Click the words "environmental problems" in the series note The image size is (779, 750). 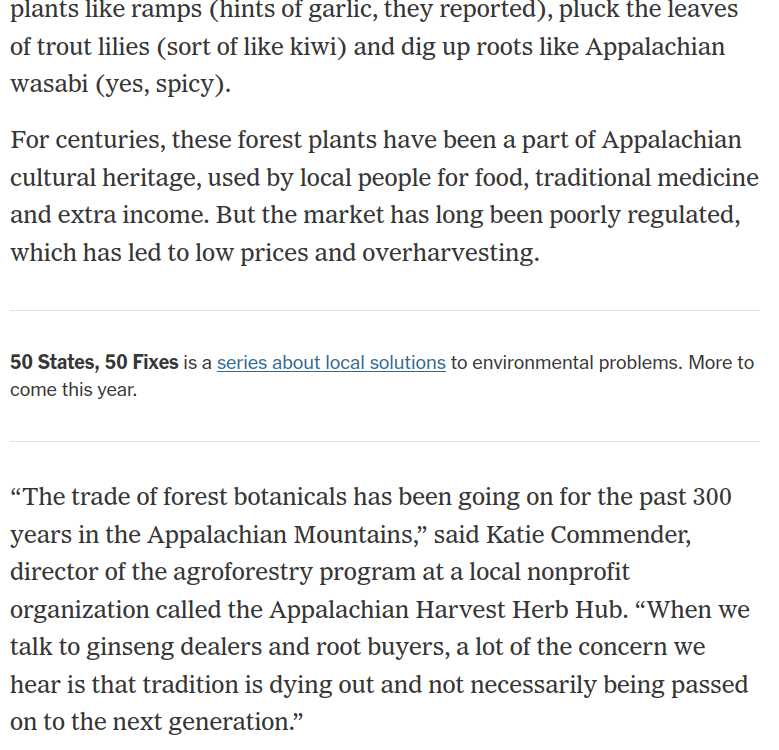coord(576,363)
